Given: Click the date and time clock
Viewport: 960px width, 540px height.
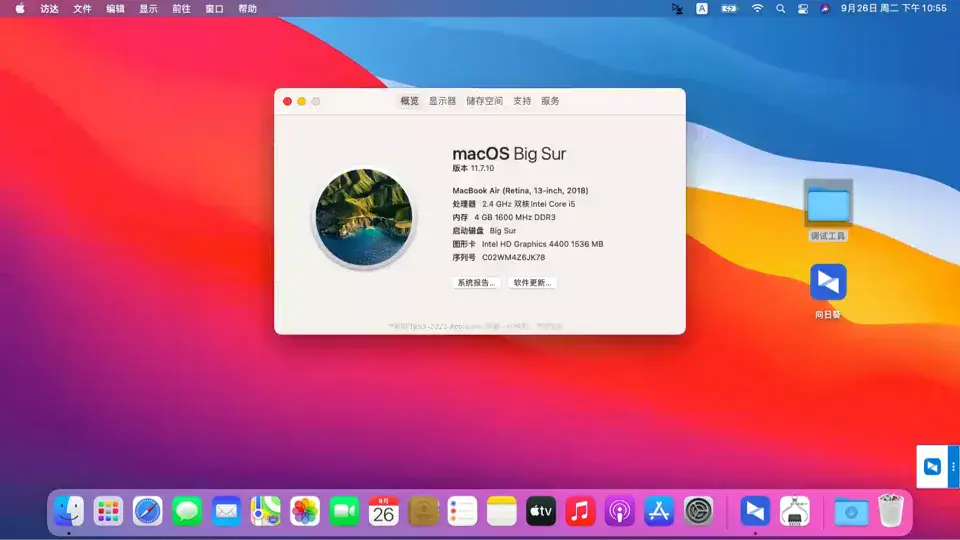Looking at the screenshot, I should (893, 9).
